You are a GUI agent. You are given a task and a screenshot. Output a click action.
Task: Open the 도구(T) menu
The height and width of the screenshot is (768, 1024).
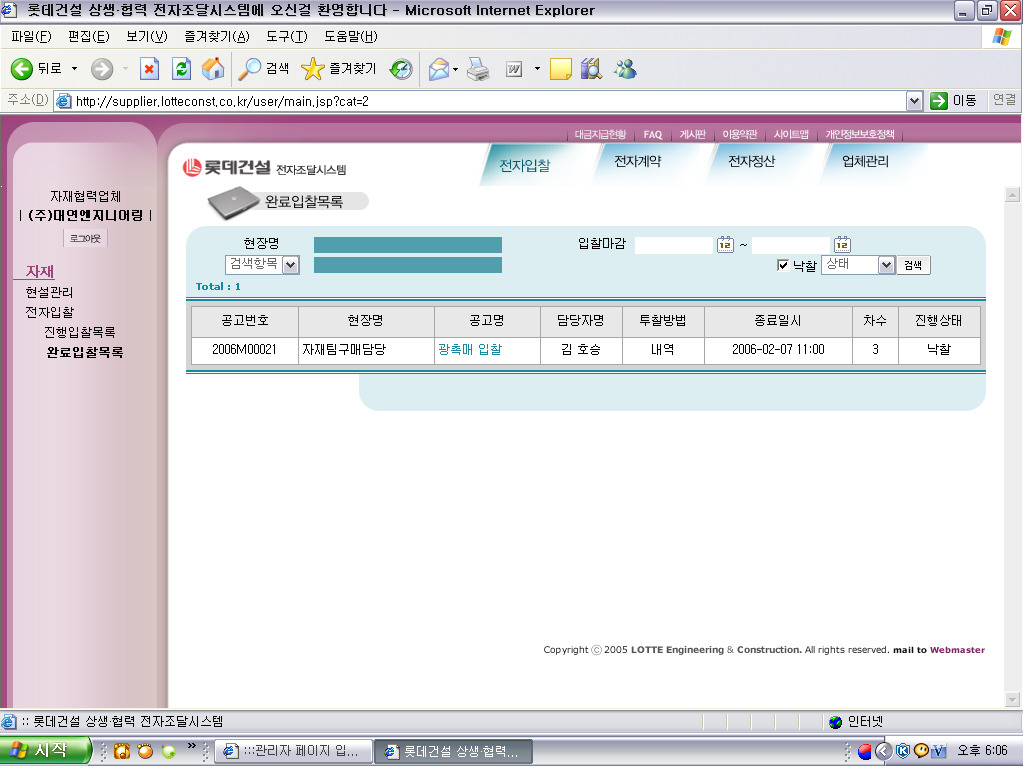pyautogui.click(x=287, y=37)
